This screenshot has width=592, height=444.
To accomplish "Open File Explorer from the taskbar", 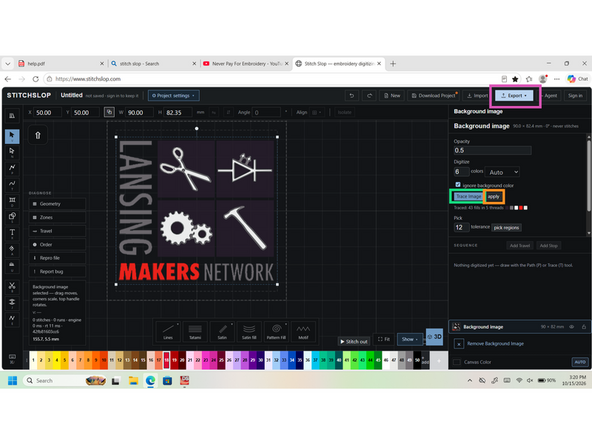I will pyautogui.click(x=133, y=381).
